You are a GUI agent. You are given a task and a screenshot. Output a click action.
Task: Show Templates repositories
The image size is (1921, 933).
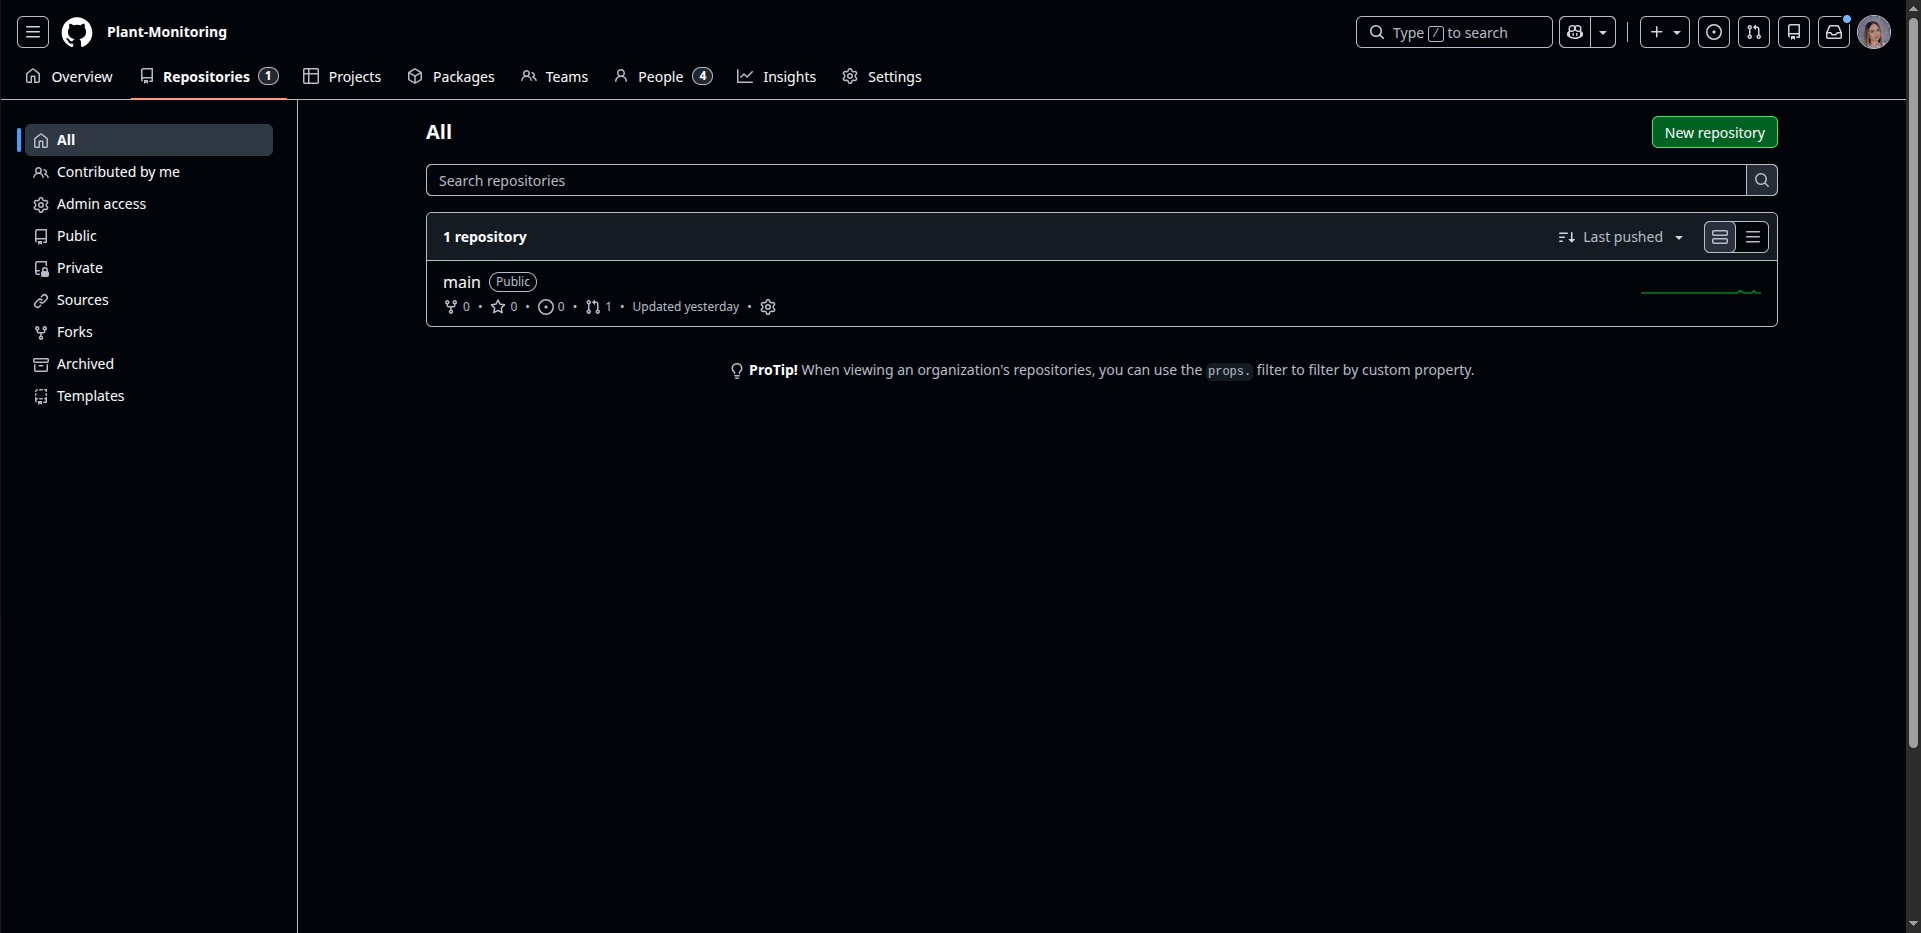coord(149,396)
